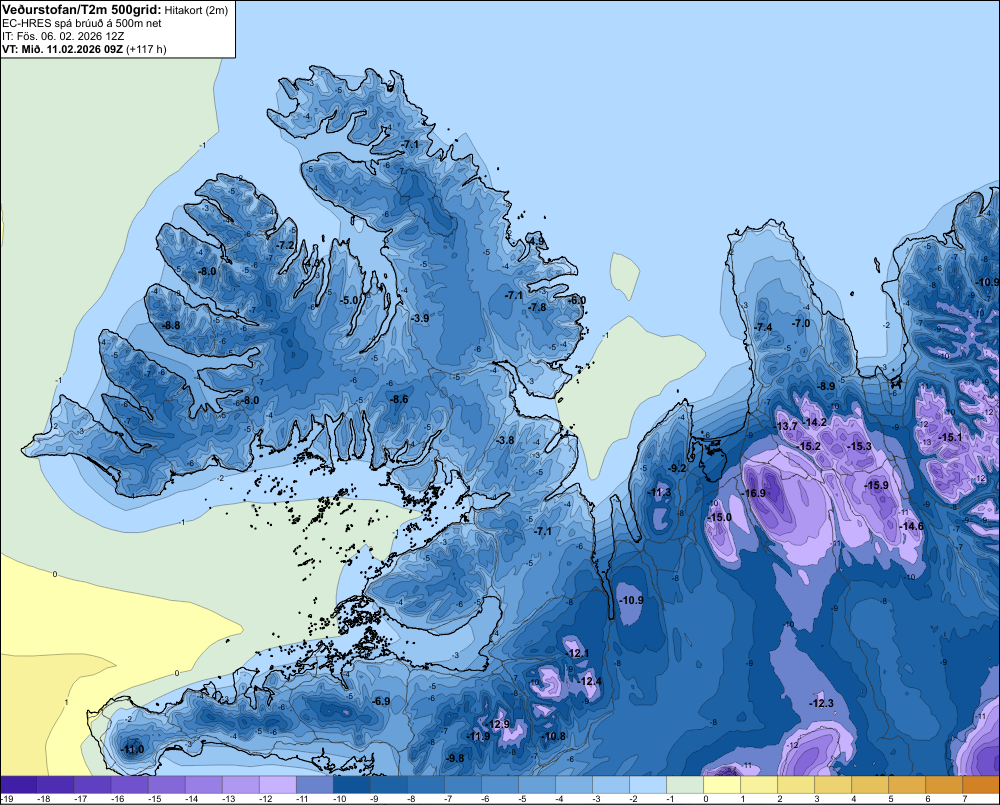Click the -14.2 temperature label

(815, 422)
